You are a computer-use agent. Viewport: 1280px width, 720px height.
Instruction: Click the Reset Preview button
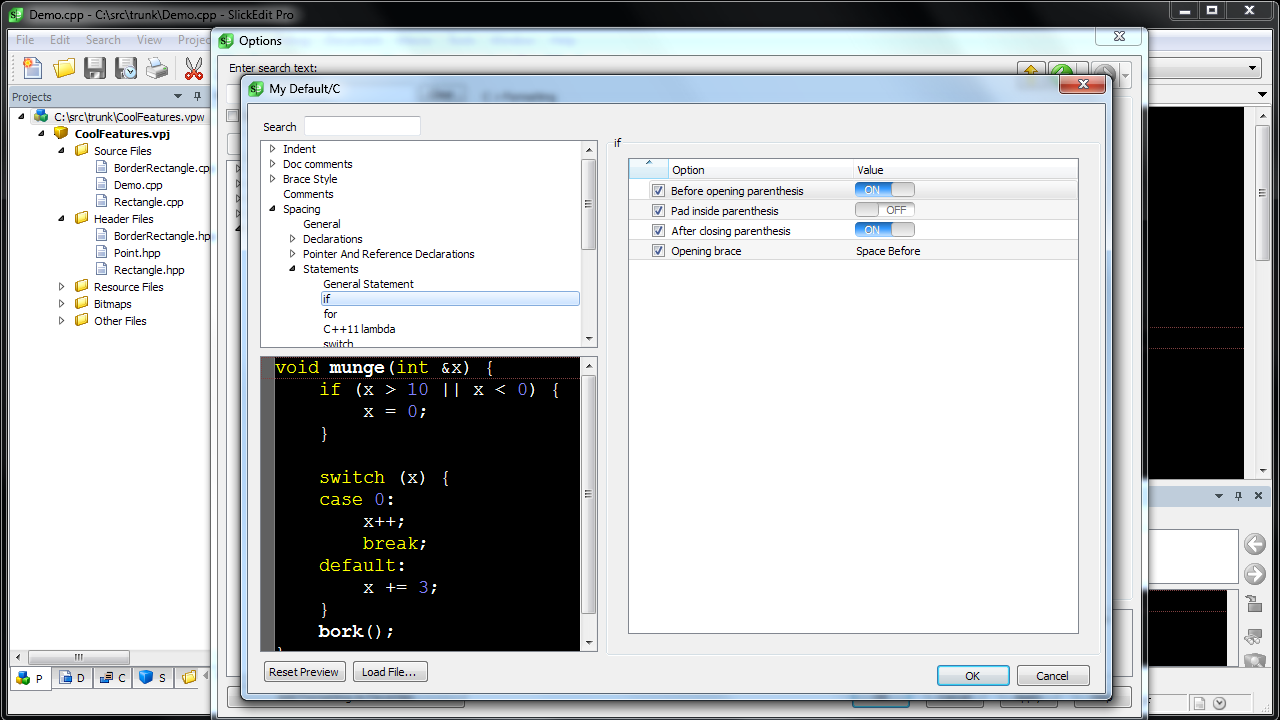pyautogui.click(x=304, y=672)
